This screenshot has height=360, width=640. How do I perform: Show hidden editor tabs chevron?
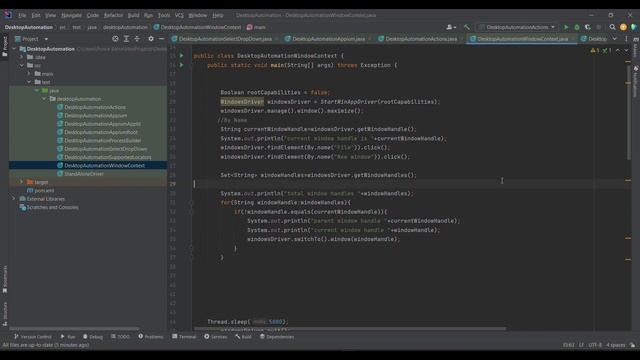pos(614,39)
